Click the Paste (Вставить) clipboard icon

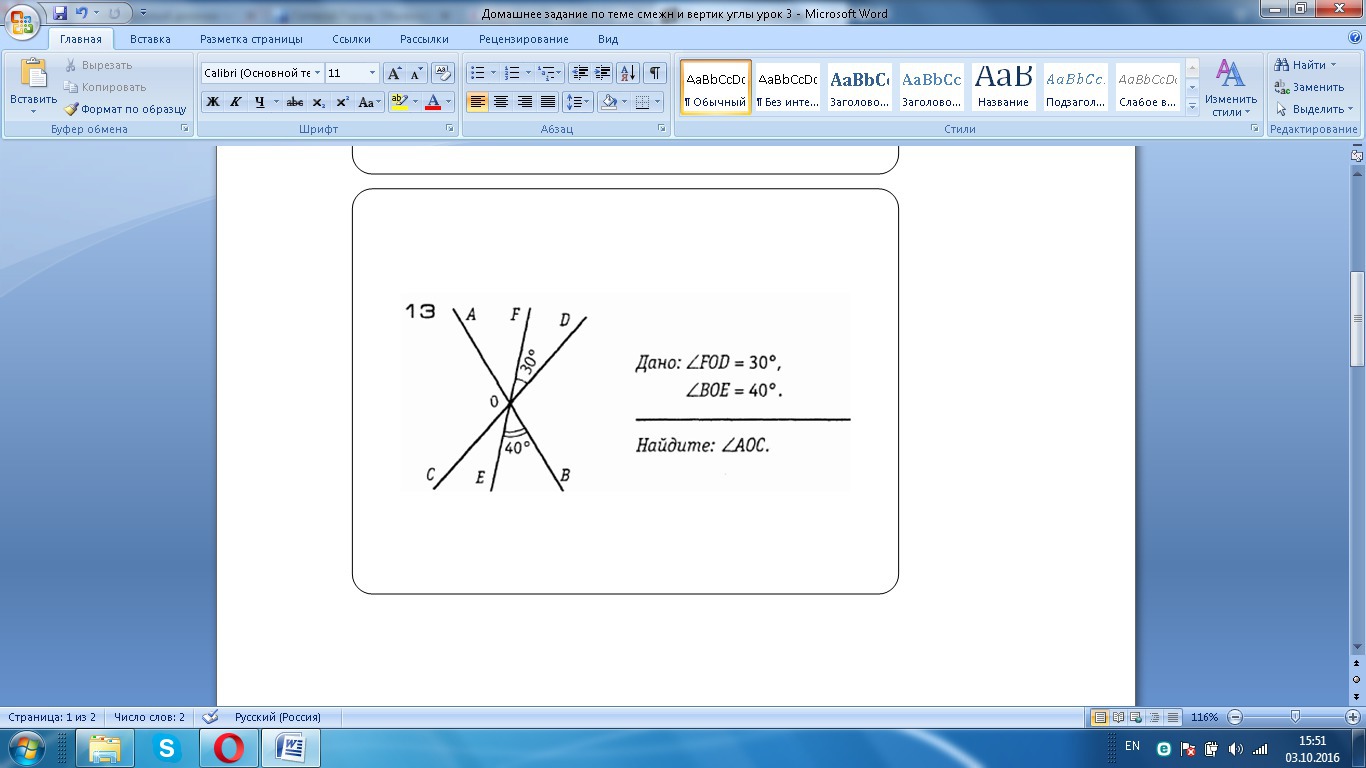tap(33, 74)
